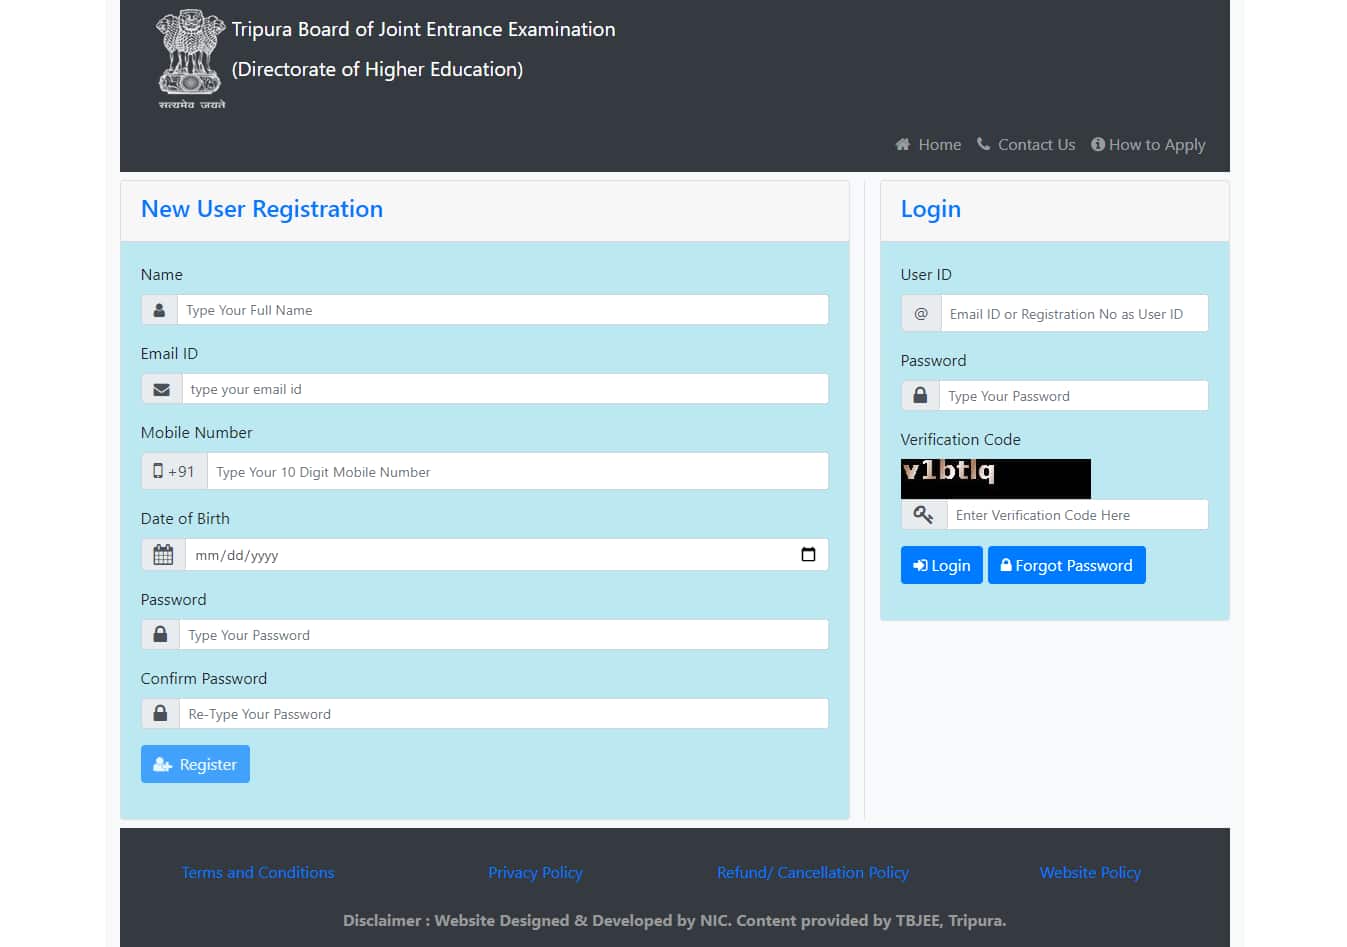The height and width of the screenshot is (947, 1347).
Task: Click the person icon beside Name field
Action: [159, 310]
